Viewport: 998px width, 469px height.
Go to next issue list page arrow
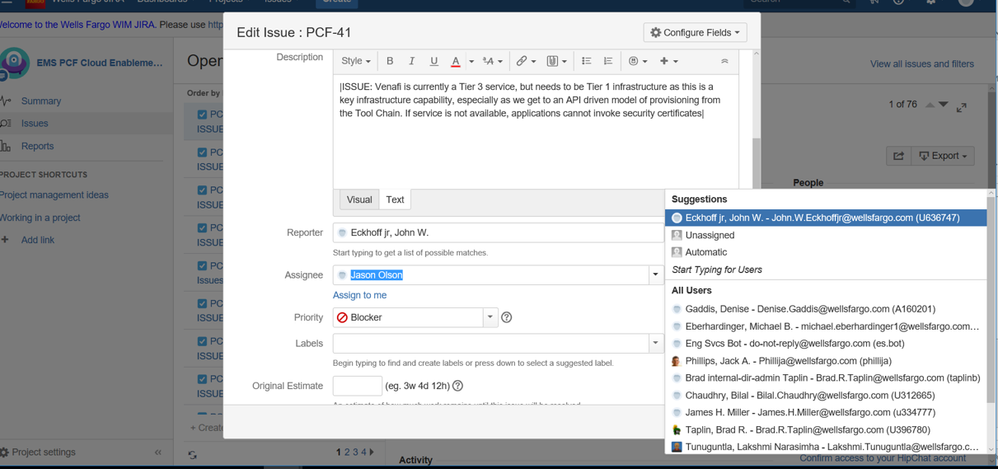click(372, 452)
